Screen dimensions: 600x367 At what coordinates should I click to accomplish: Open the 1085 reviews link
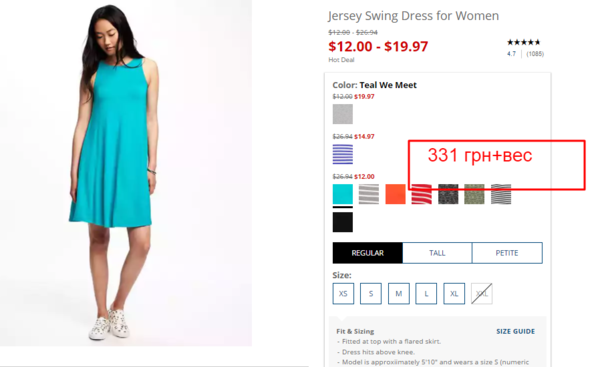pos(535,54)
